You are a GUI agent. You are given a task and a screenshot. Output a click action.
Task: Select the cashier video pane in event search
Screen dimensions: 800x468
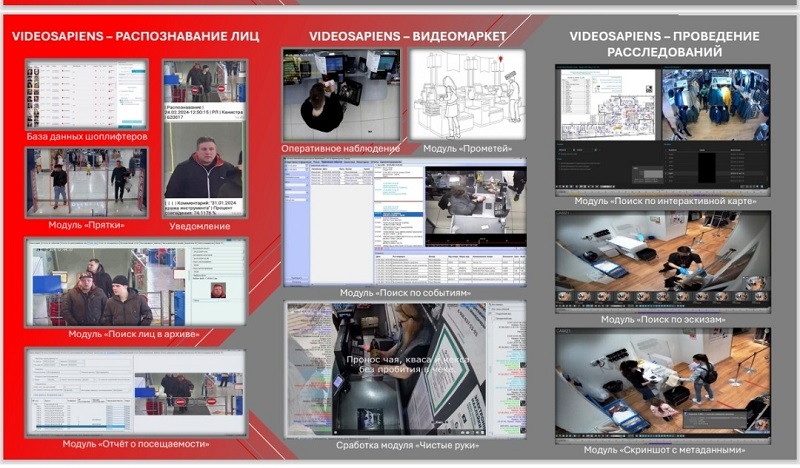475,202
